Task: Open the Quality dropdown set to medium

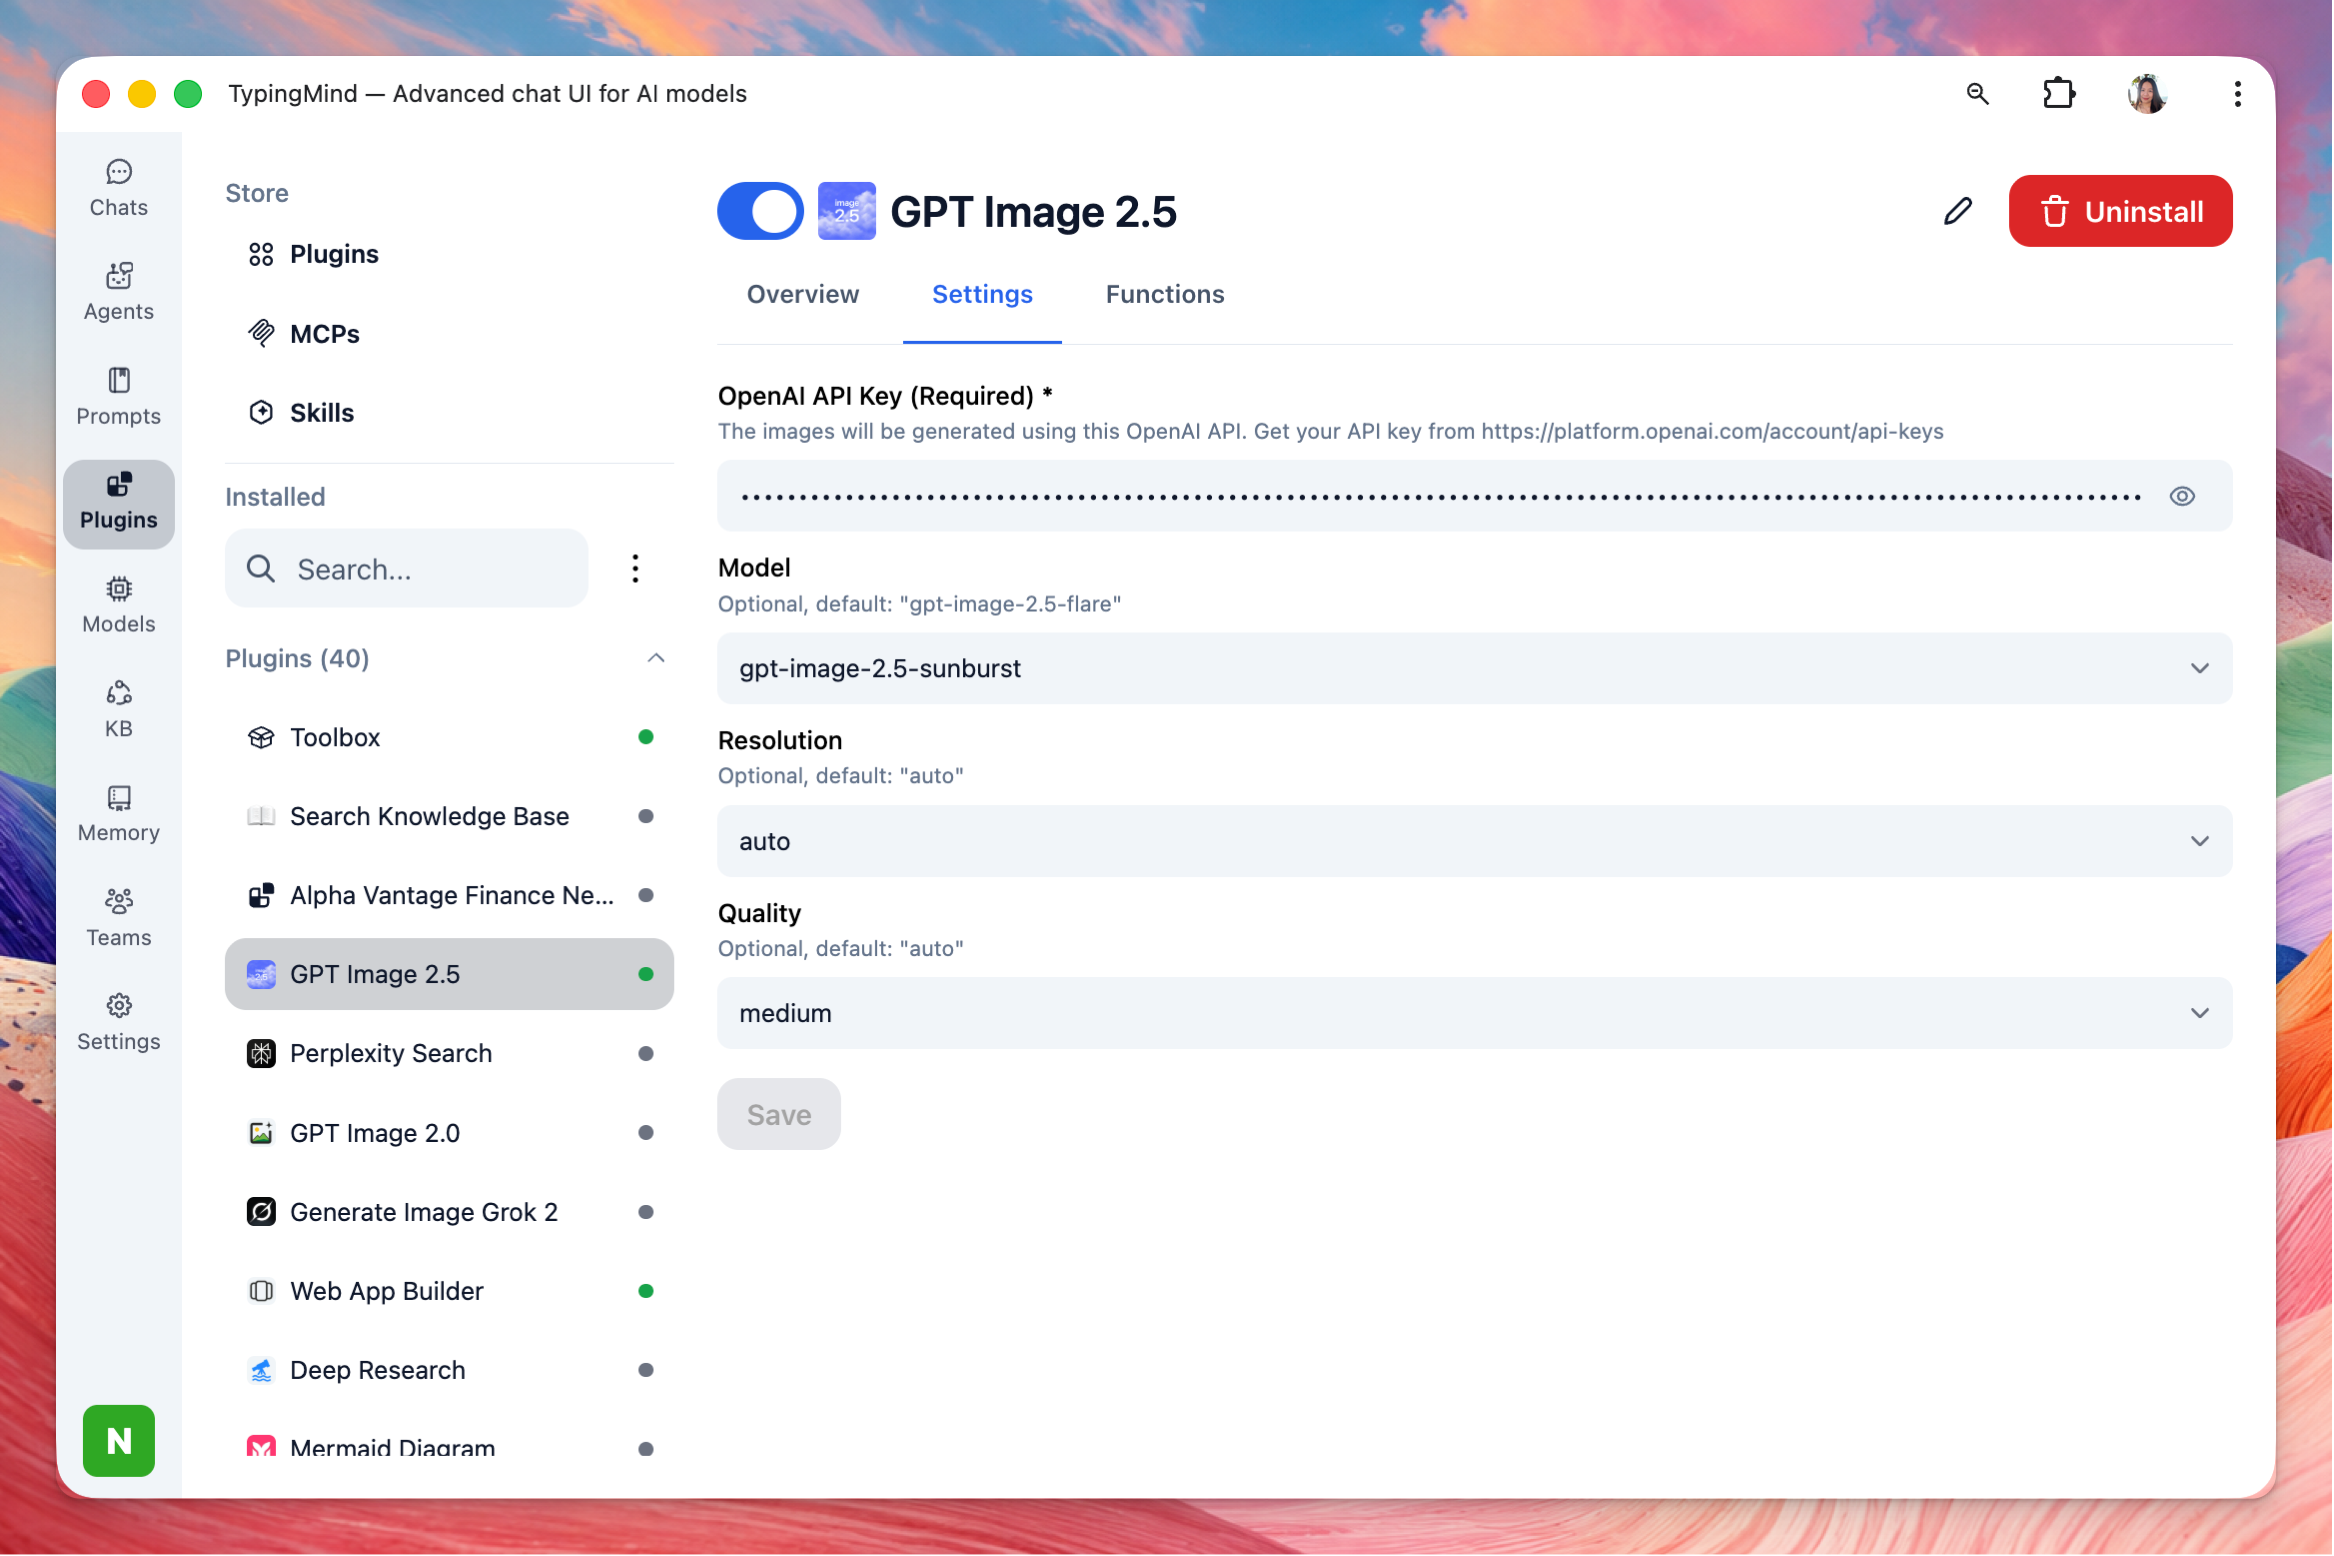Action: click(x=1475, y=1014)
